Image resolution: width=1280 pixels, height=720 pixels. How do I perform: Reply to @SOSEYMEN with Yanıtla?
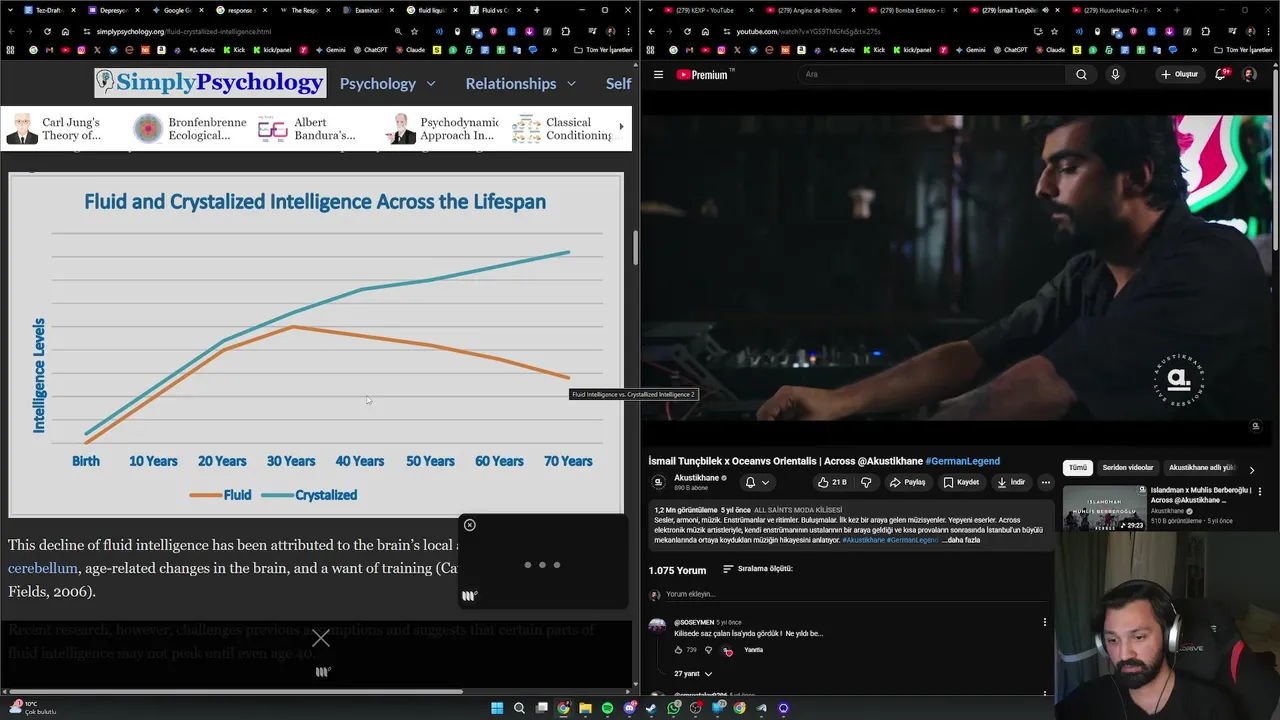coord(753,650)
